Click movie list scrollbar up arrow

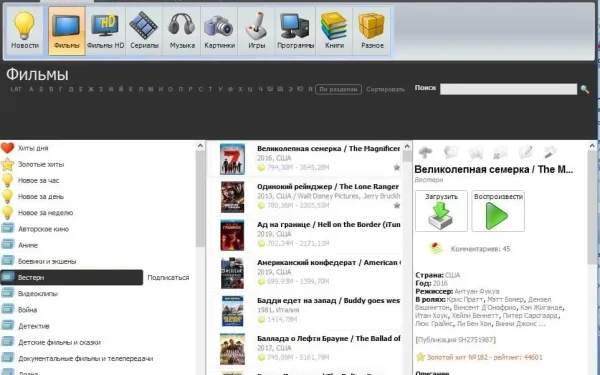pos(407,146)
